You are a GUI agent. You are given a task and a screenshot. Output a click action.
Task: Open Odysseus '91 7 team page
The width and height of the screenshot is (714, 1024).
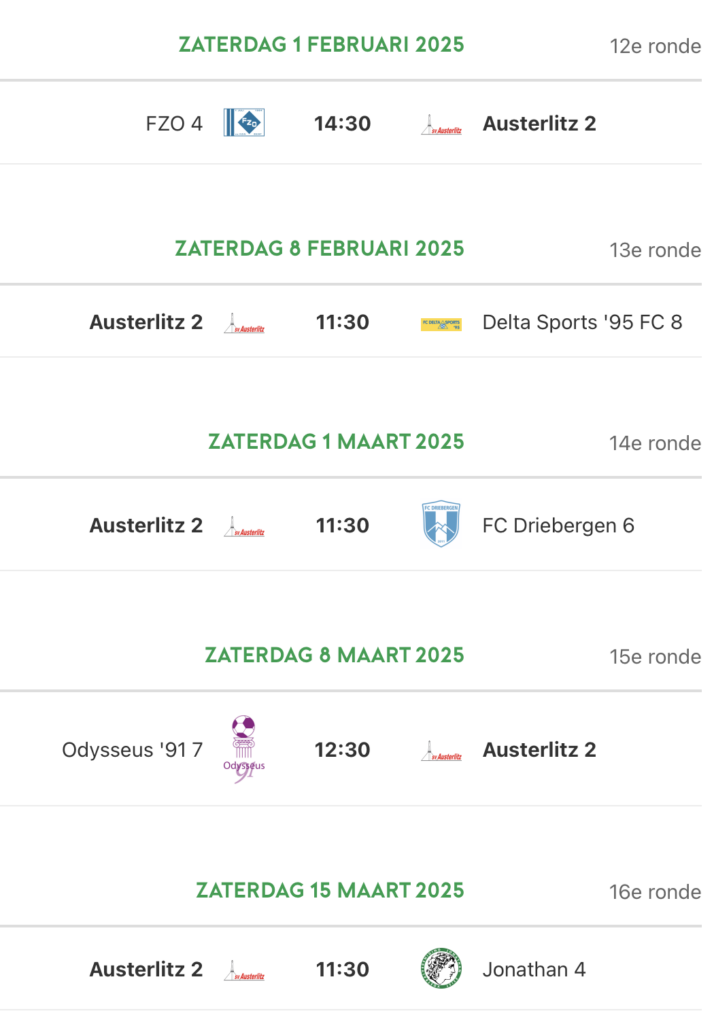point(132,750)
